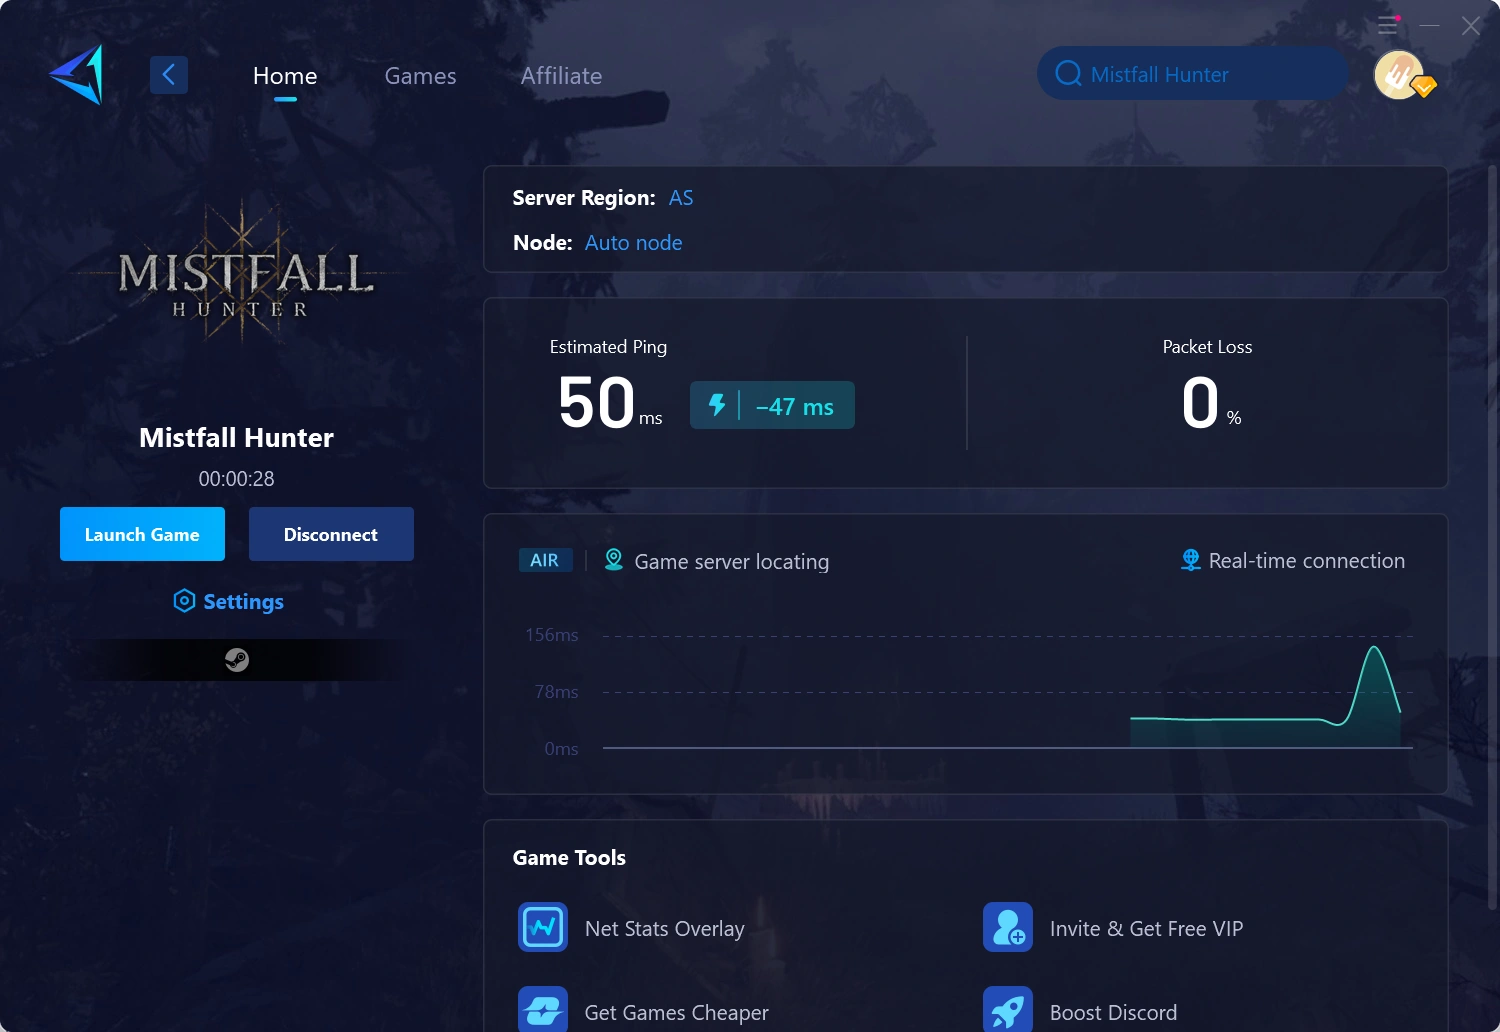The image size is (1500, 1032).
Task: Click the lightning boost icon
Action: click(717, 405)
